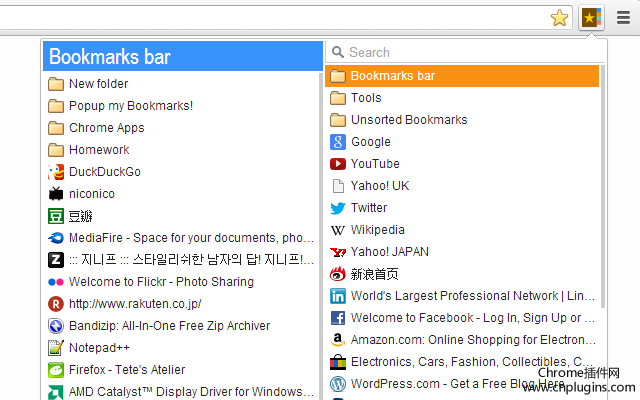Open the New folder folder
640x400 pixels.
(x=182, y=84)
